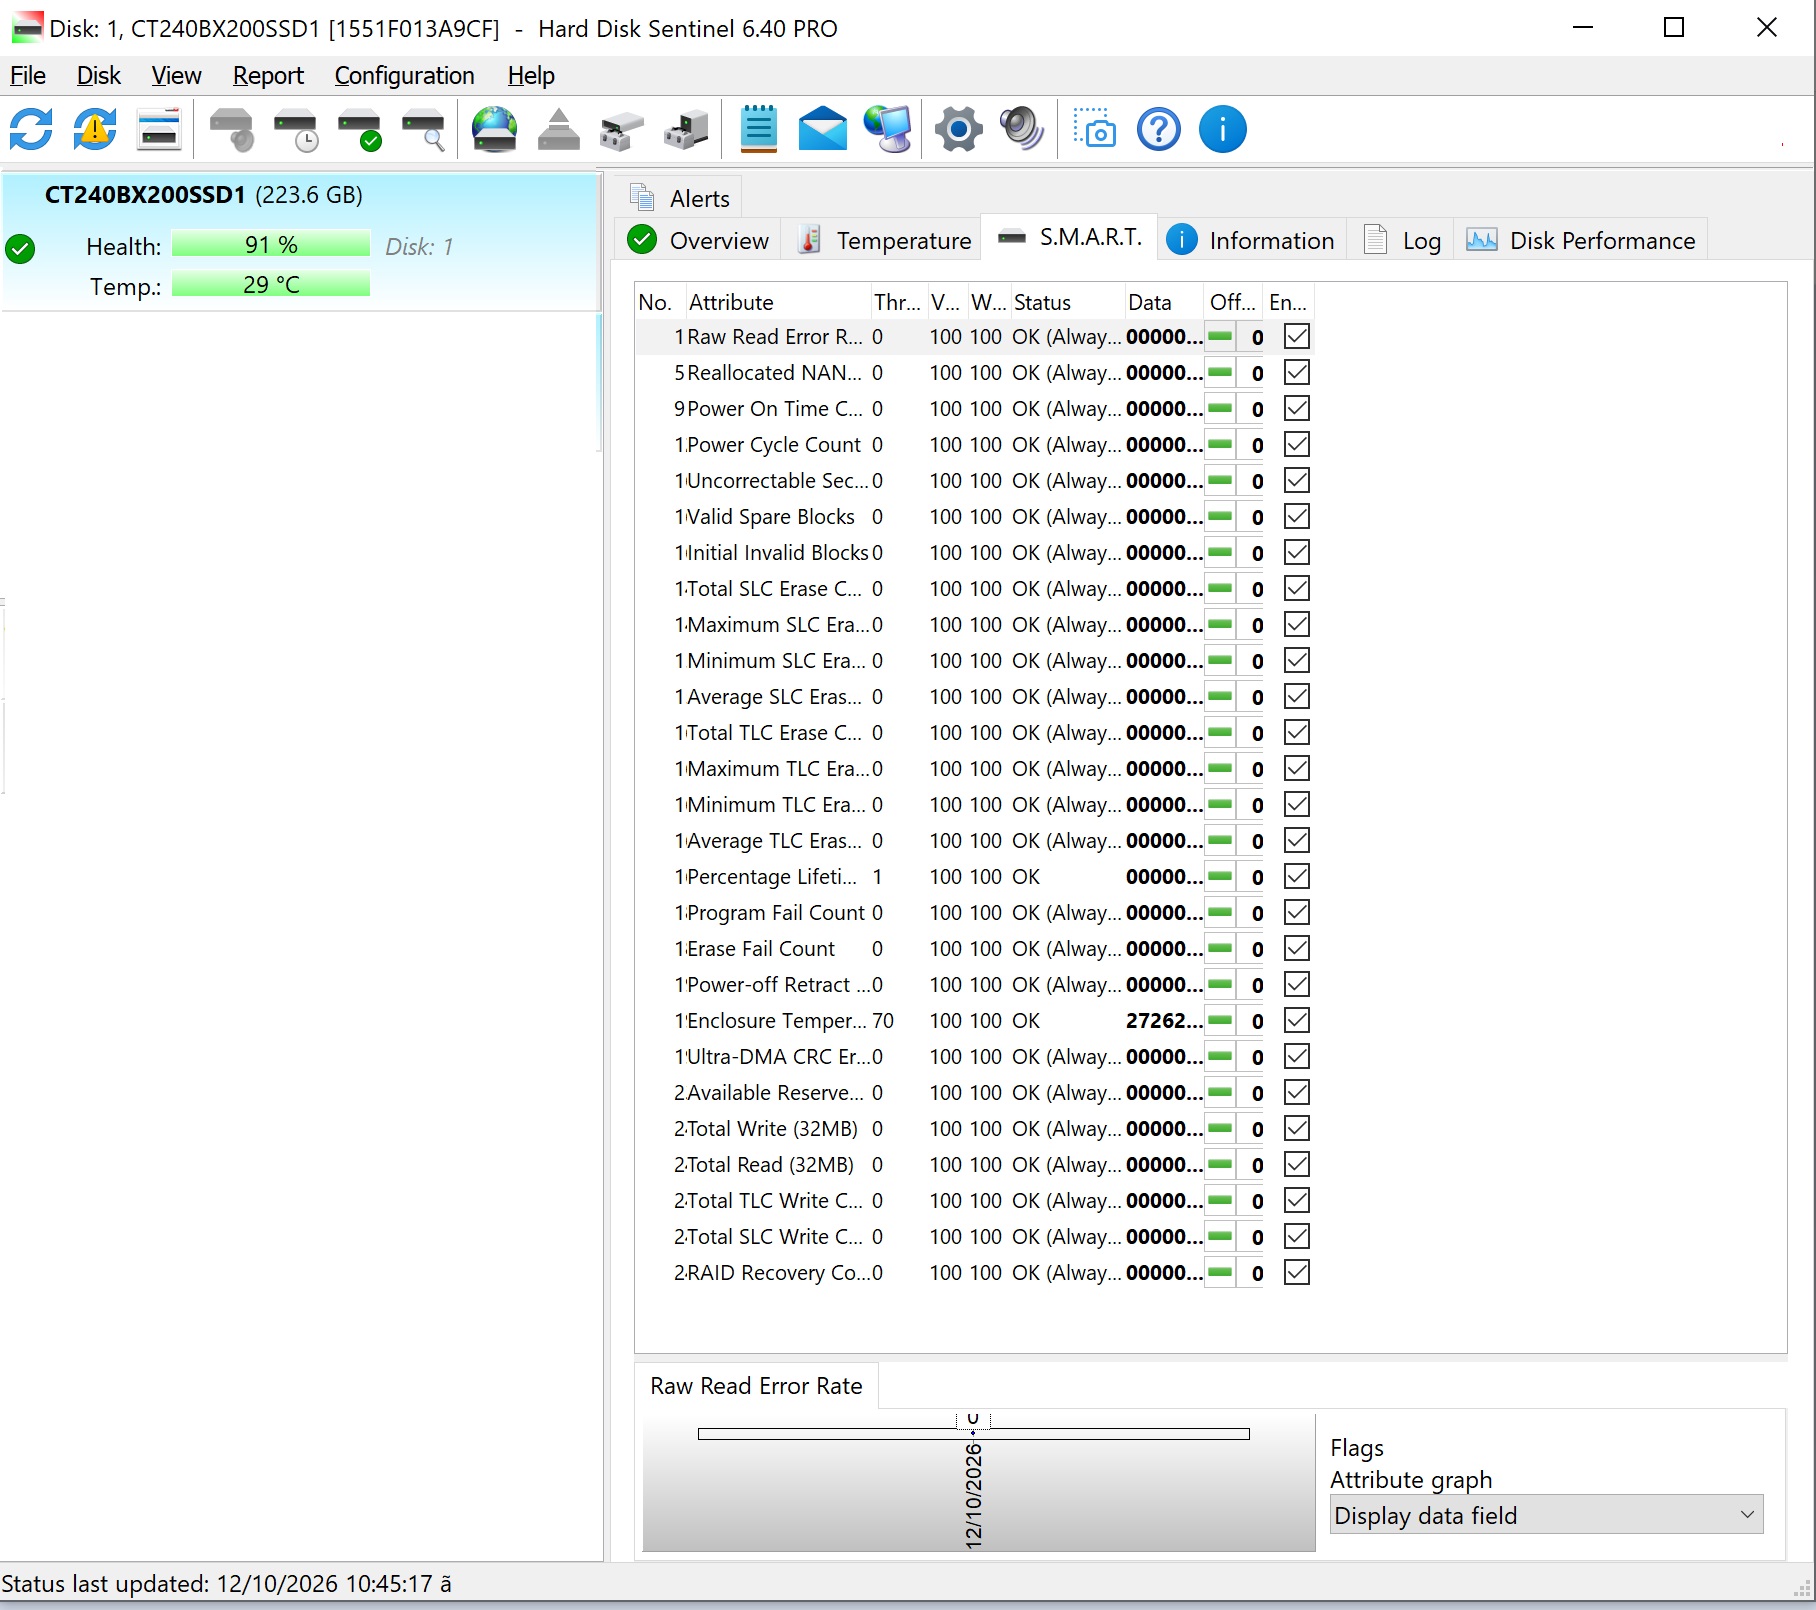Click the screenshot camera toolbar icon
1816x1610 pixels.
click(1095, 130)
